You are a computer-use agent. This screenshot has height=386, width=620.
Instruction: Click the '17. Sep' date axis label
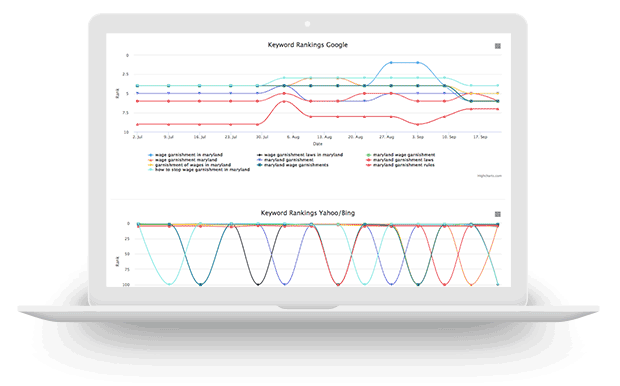480,137
